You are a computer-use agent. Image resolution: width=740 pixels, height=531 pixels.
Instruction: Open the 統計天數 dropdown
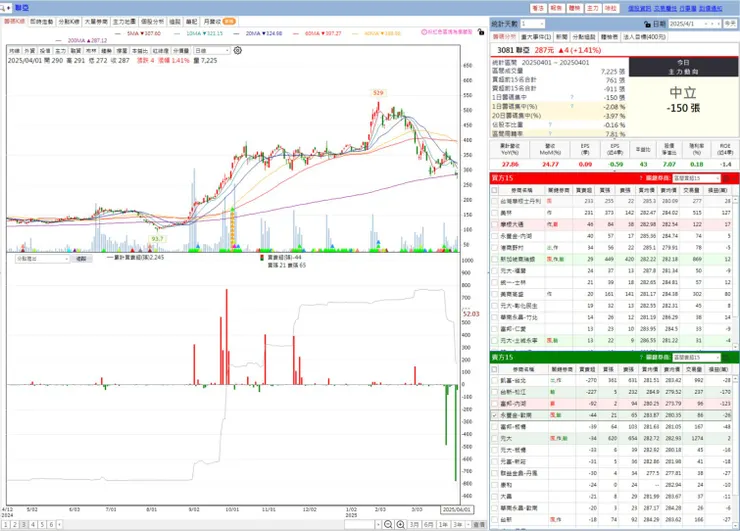click(x=532, y=24)
